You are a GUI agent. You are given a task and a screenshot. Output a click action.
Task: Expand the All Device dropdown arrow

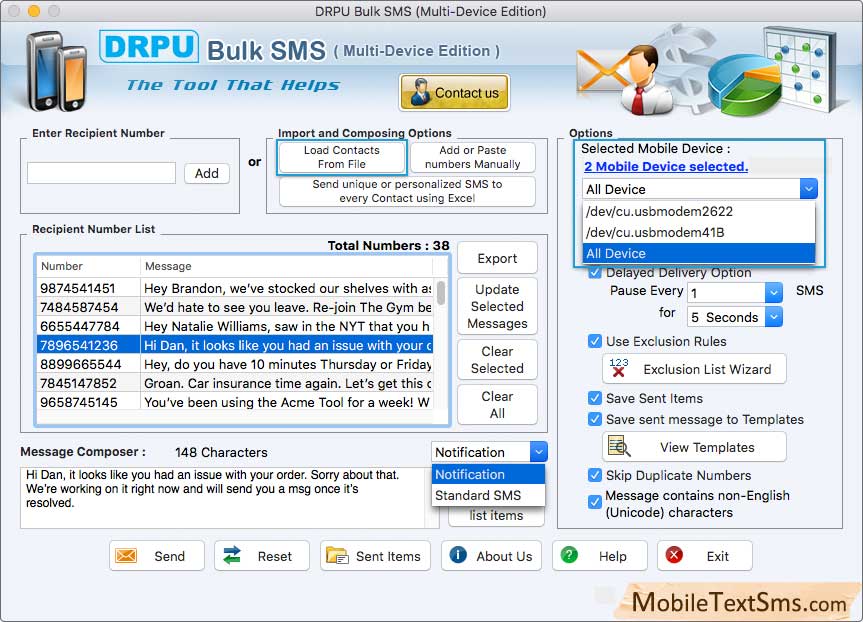[x=809, y=189]
